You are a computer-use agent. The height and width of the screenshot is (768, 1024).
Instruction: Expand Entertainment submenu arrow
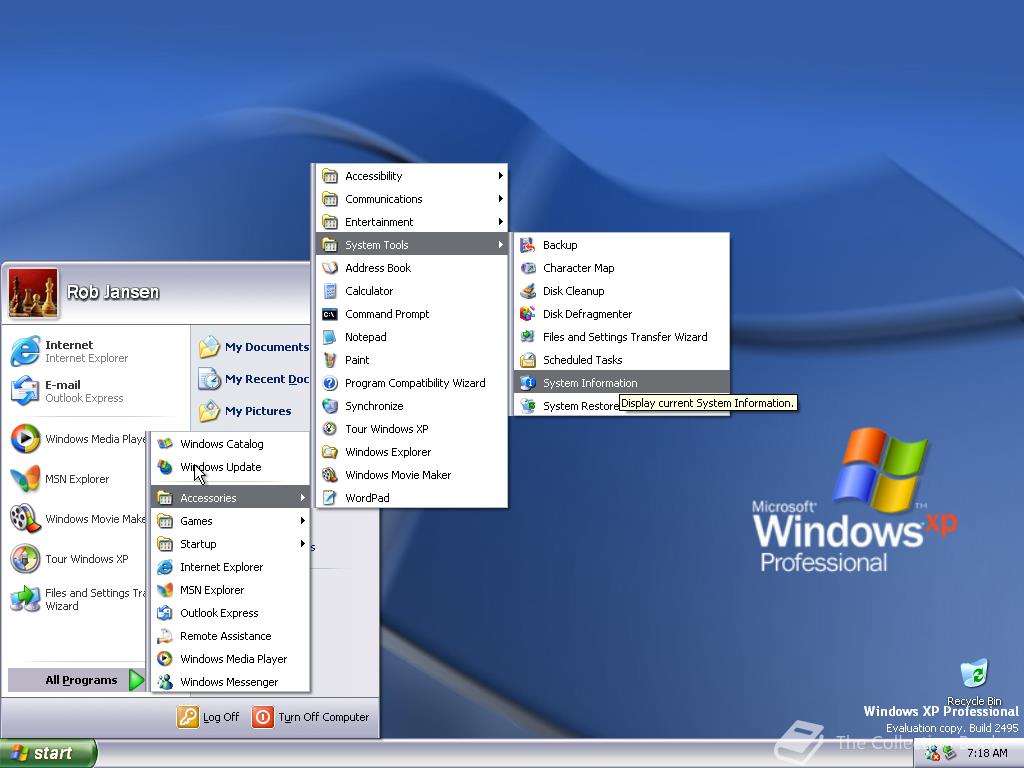coord(500,221)
